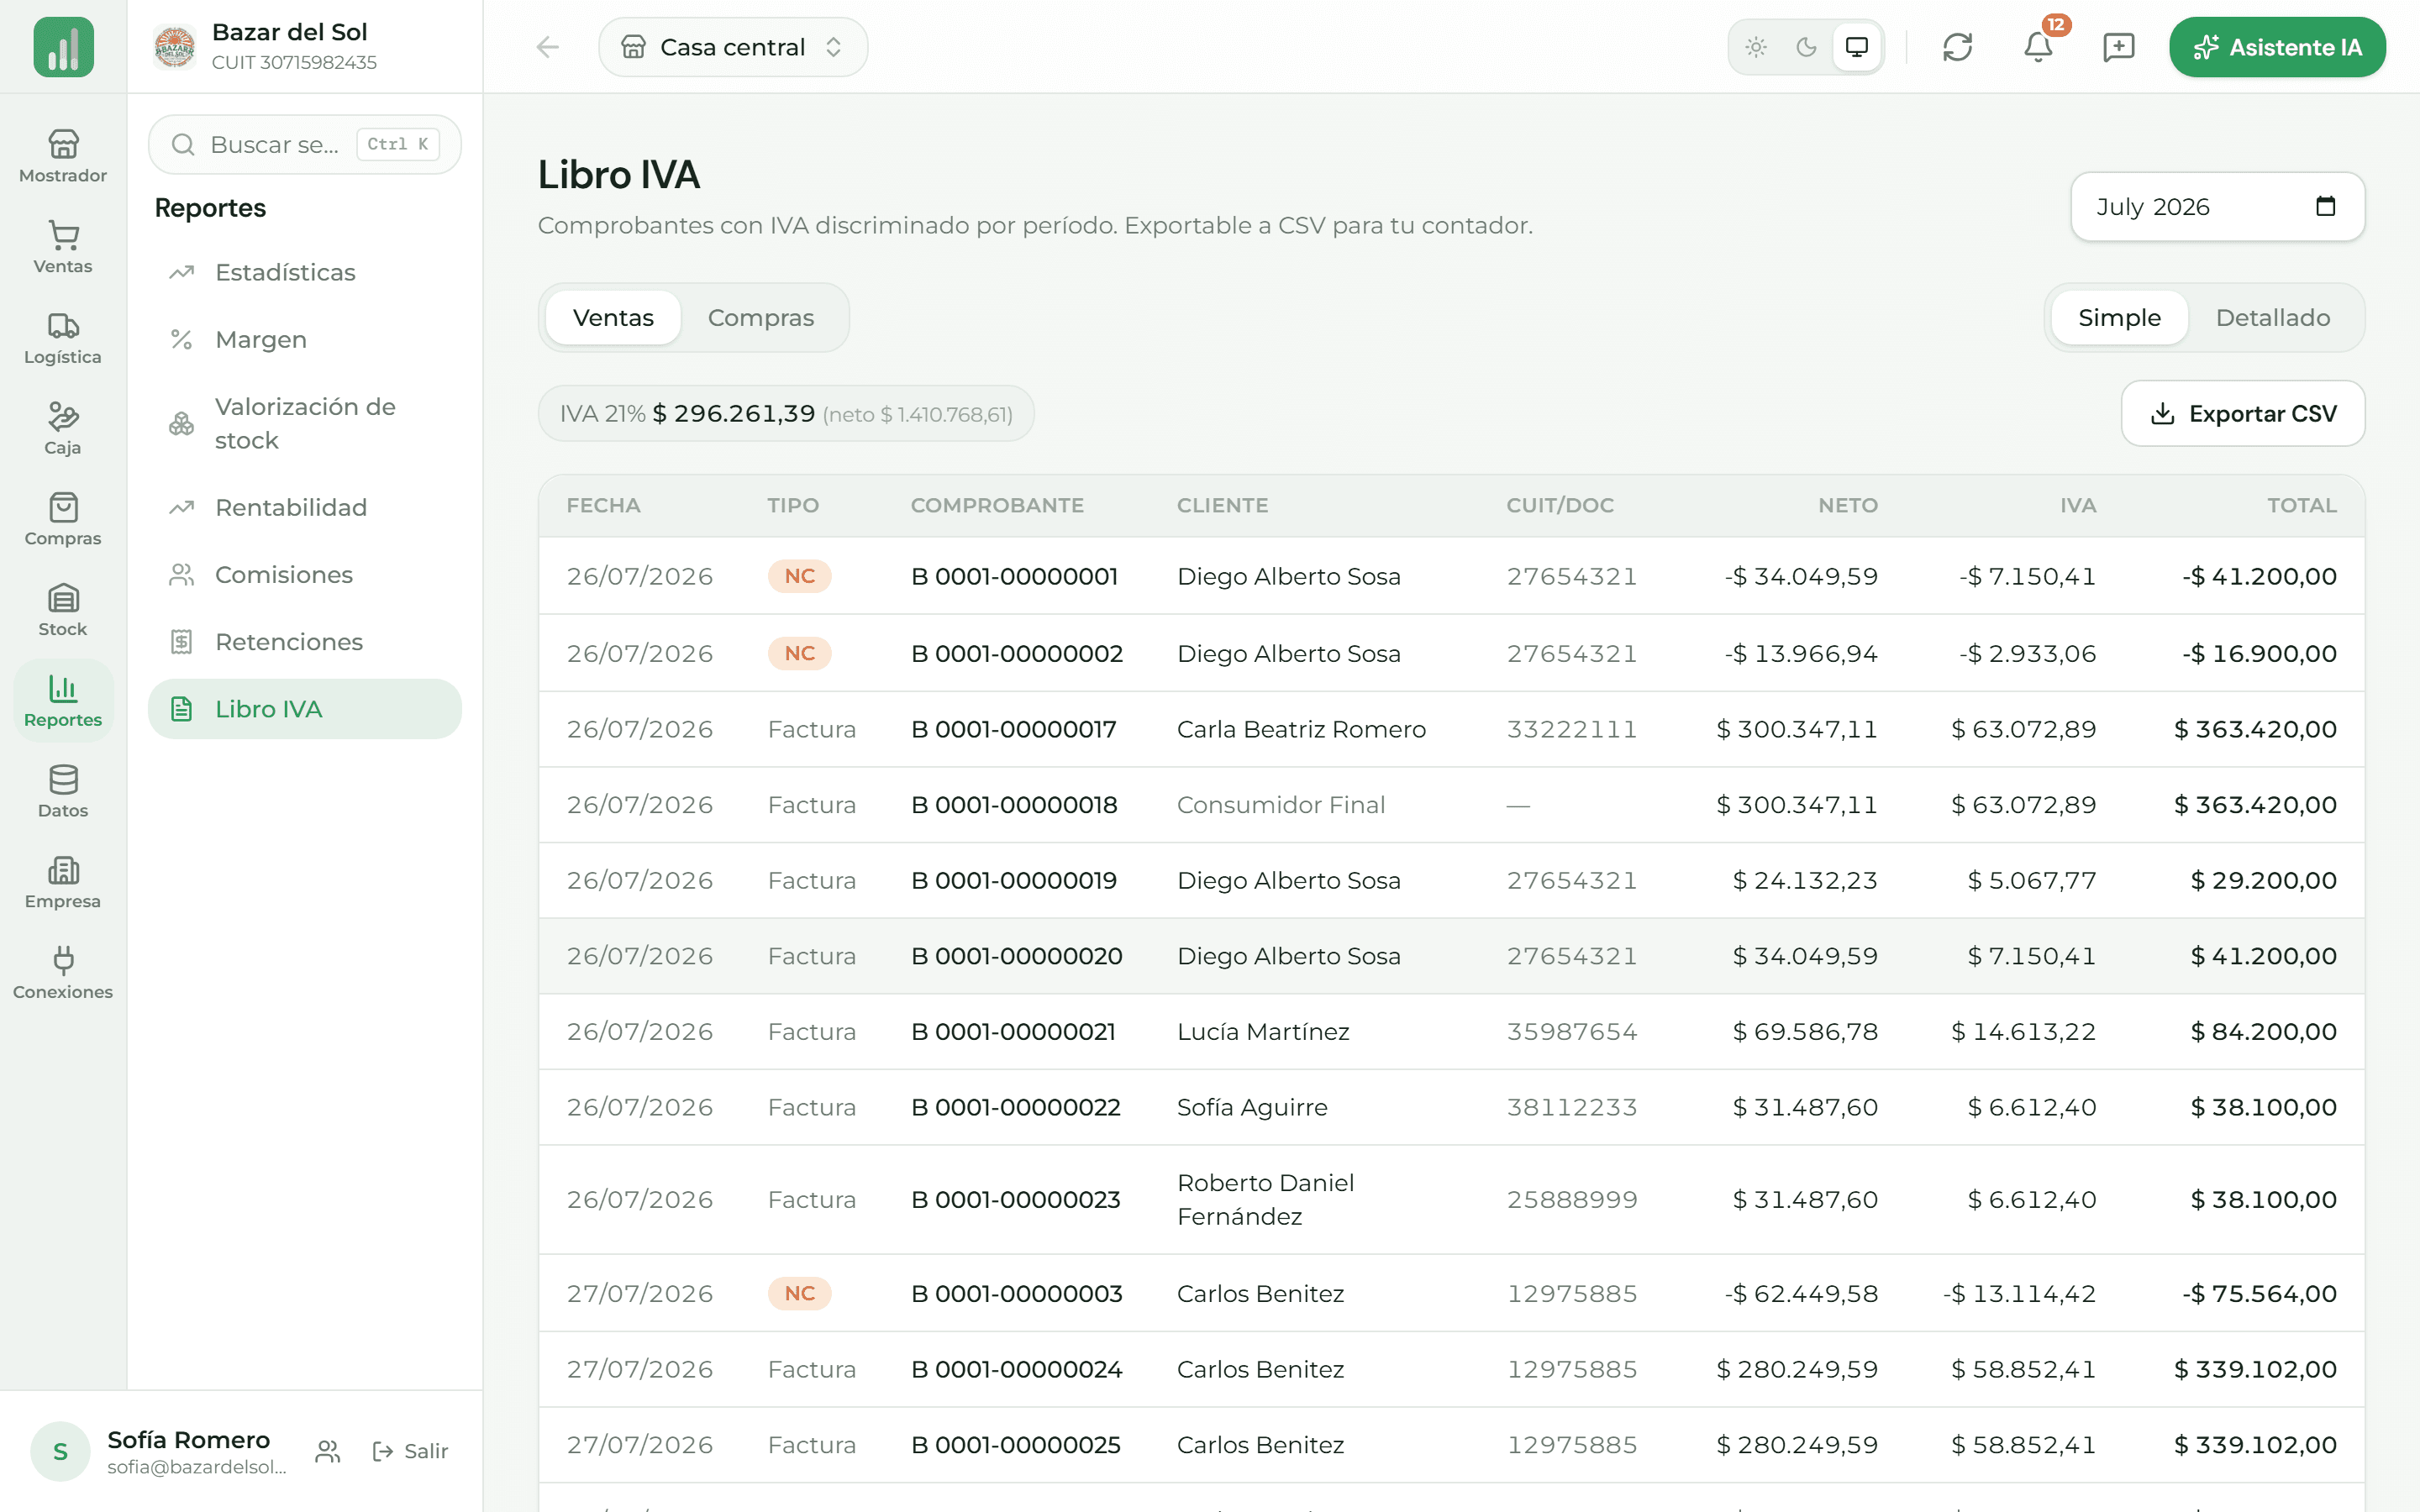
Task: Open Comisiones report
Action: point(305,574)
